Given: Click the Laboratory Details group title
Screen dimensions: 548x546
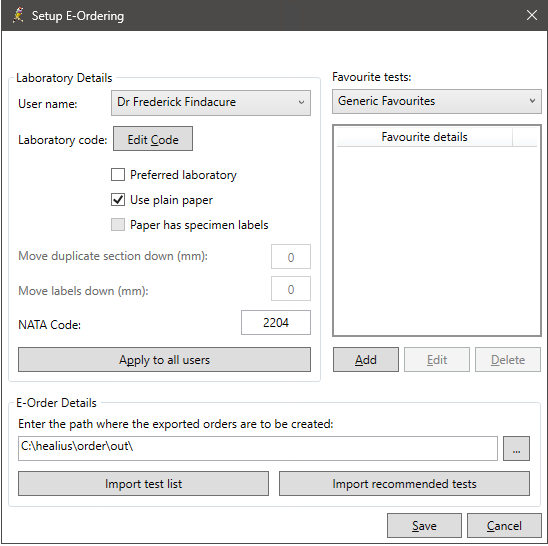Looking at the screenshot, I should 64,78.
